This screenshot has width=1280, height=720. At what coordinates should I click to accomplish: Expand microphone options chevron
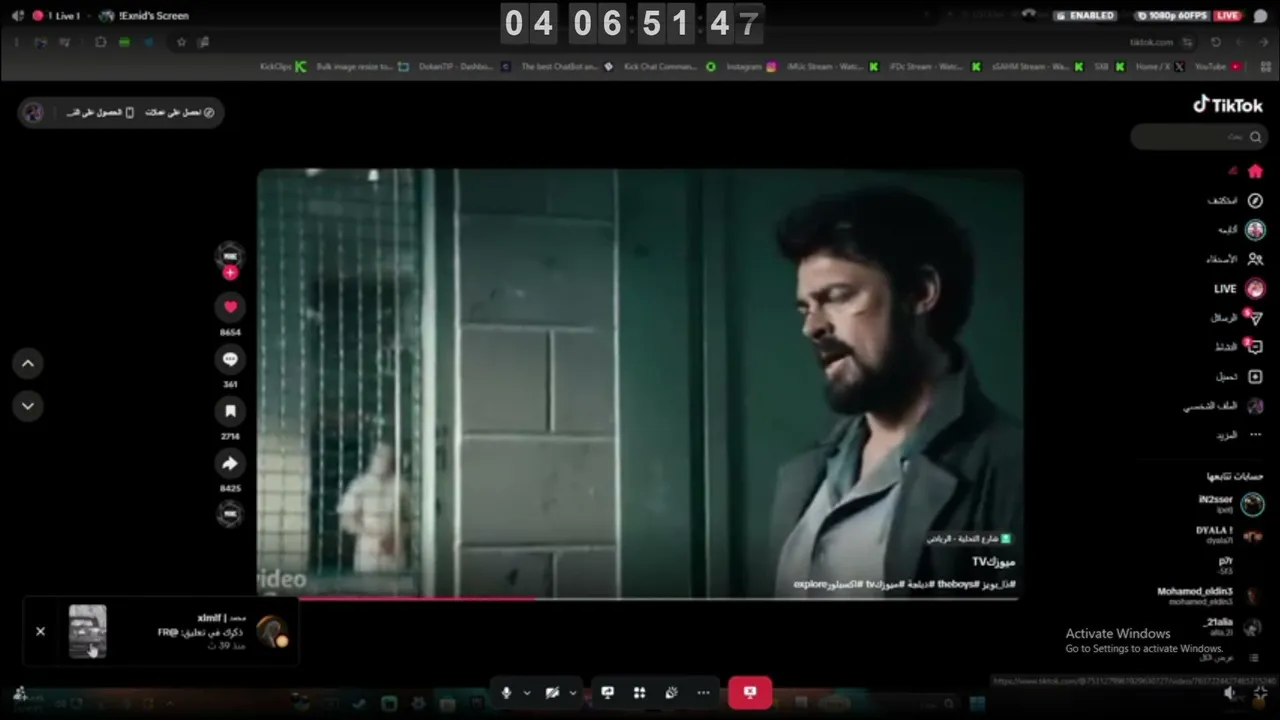pos(526,692)
